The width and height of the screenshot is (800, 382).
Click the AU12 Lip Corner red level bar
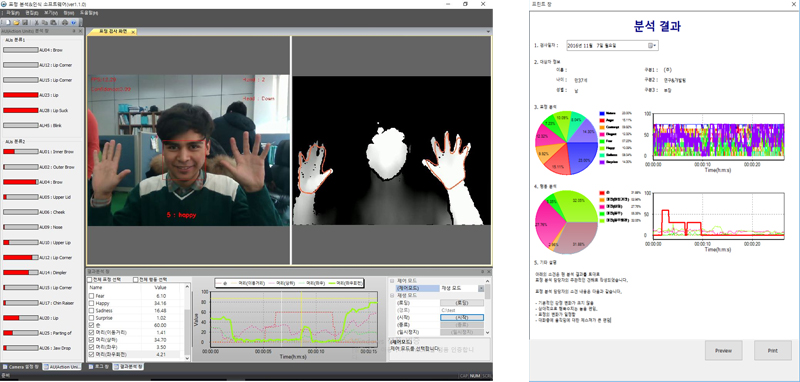click(x=20, y=257)
